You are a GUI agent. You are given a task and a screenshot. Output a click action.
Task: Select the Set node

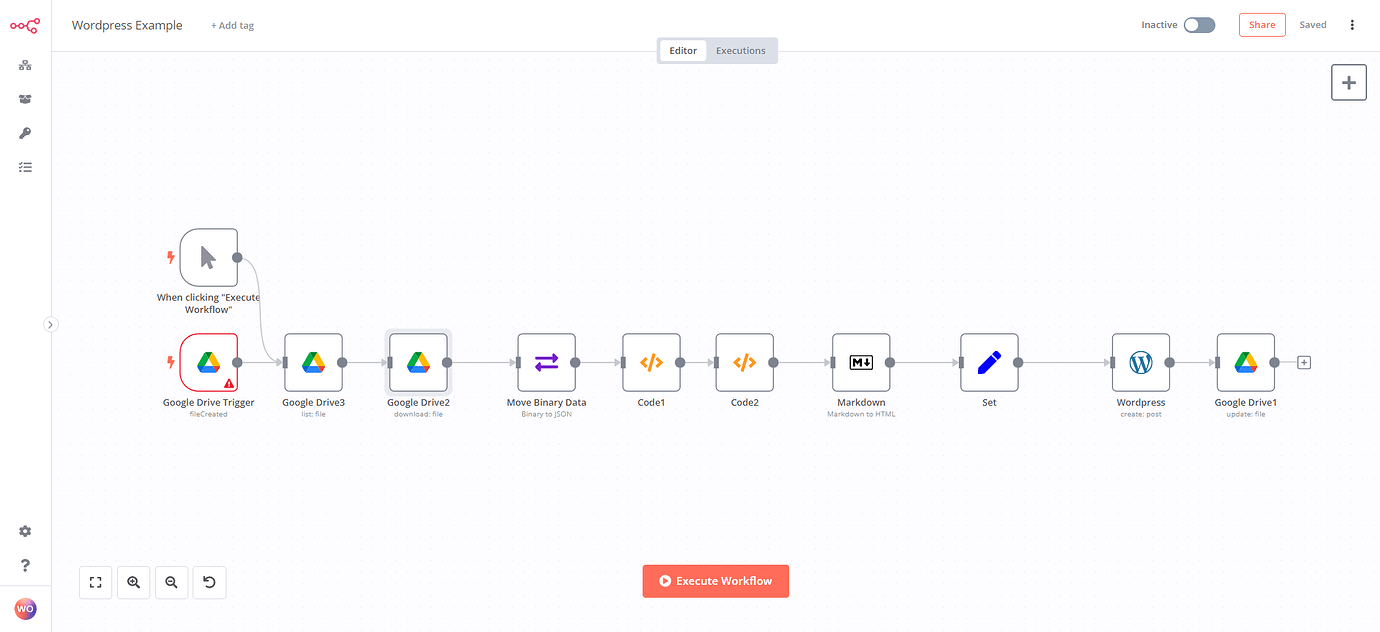pos(989,362)
